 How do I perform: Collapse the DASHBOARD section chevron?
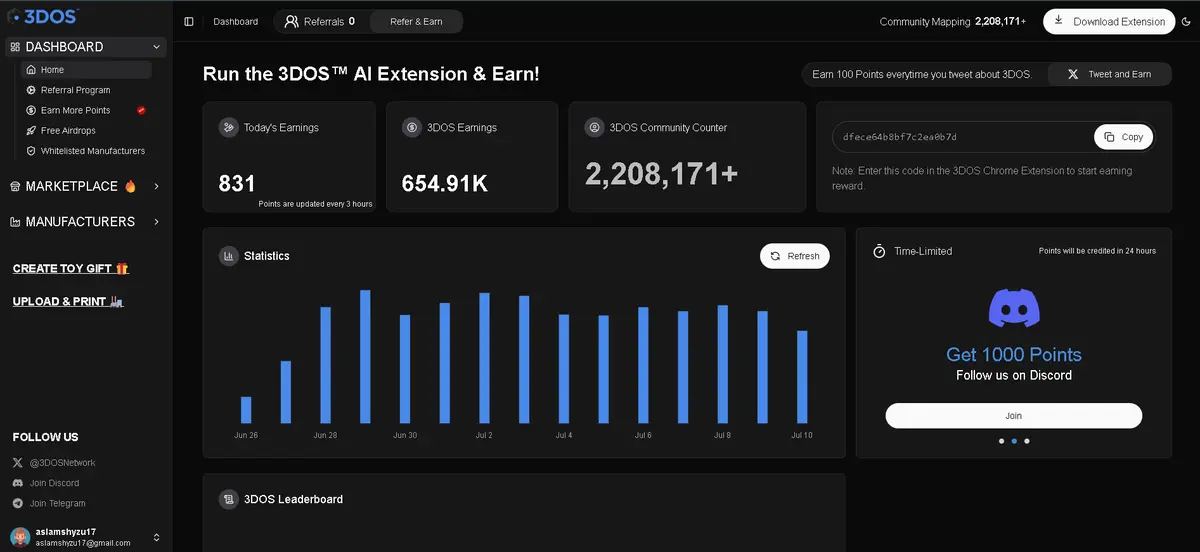[x=157, y=47]
